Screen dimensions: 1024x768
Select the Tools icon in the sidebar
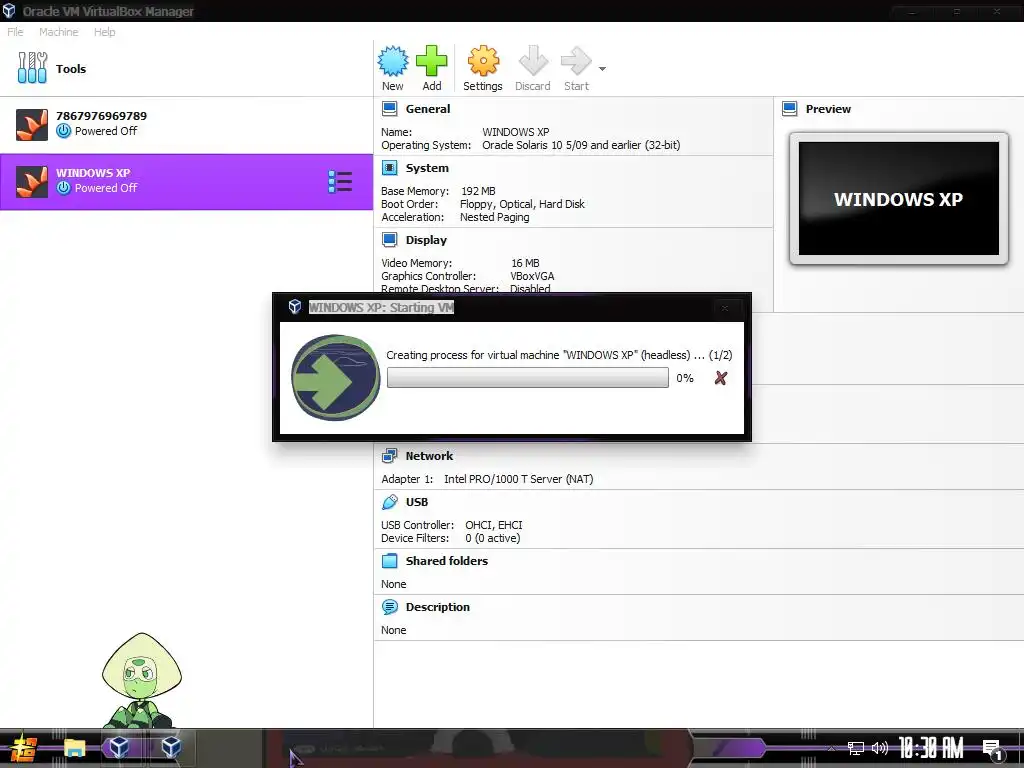coord(32,68)
